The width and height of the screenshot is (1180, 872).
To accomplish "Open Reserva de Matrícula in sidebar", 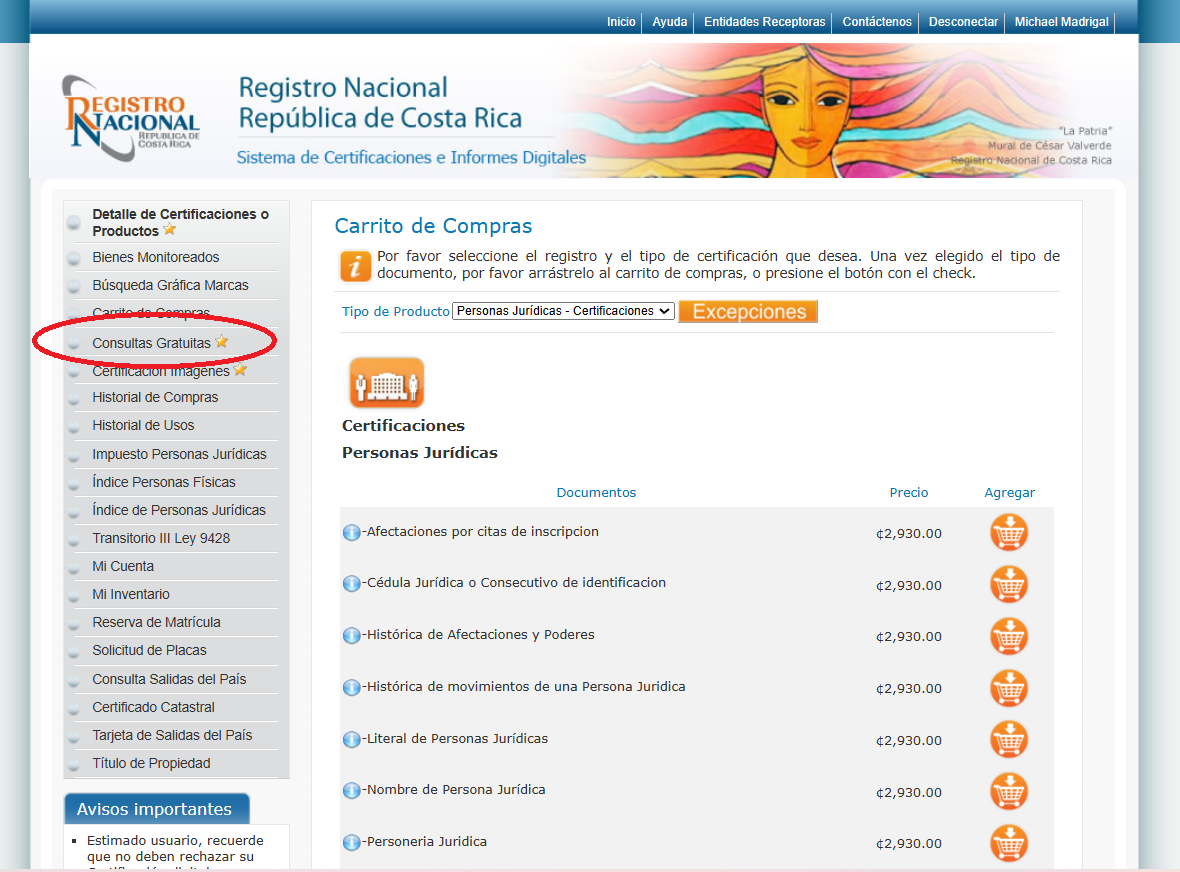I will point(157,622).
